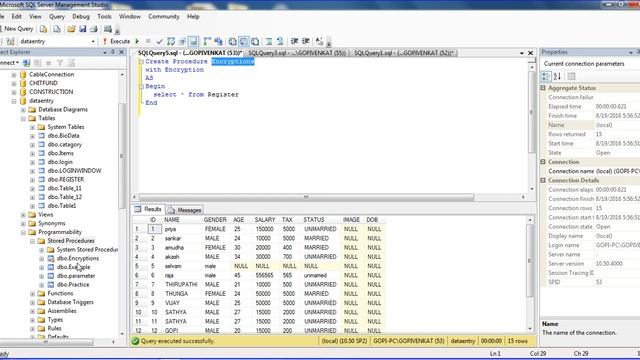The image size is (640, 360).
Task: Toggle Categorized view in Properties panel
Action: [546, 76]
